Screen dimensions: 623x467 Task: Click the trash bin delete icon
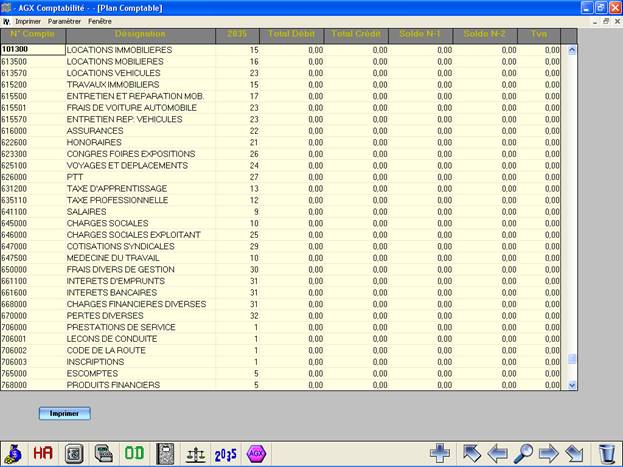click(x=607, y=453)
